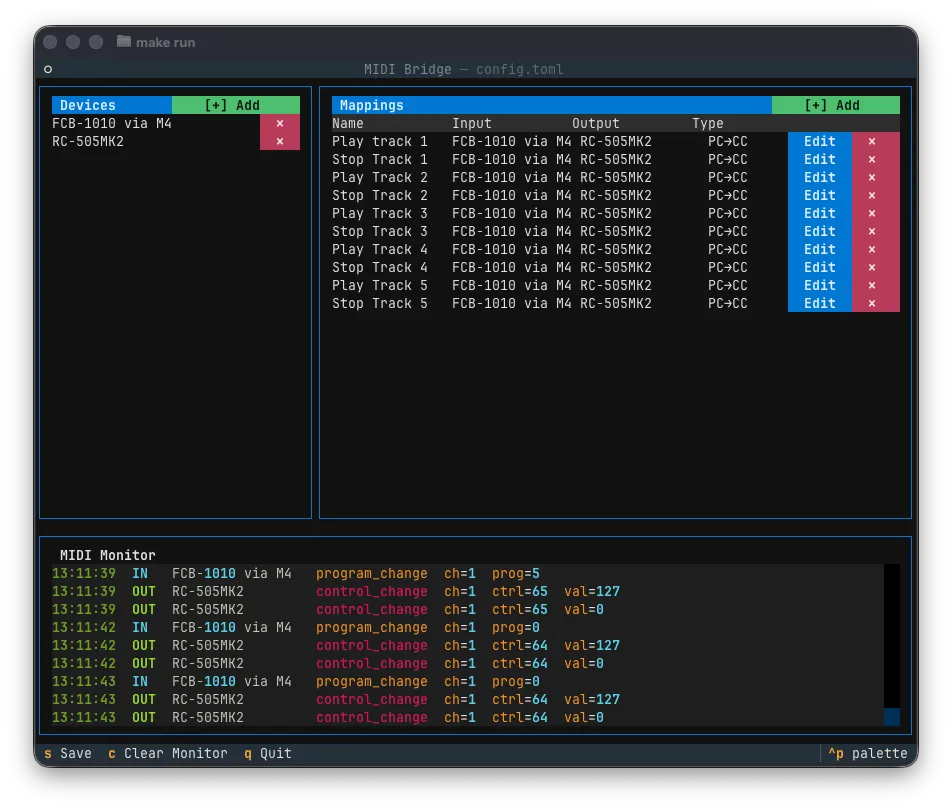Edit the Play Track 5 mapping
This screenshot has height=809, width=952.
click(820, 285)
